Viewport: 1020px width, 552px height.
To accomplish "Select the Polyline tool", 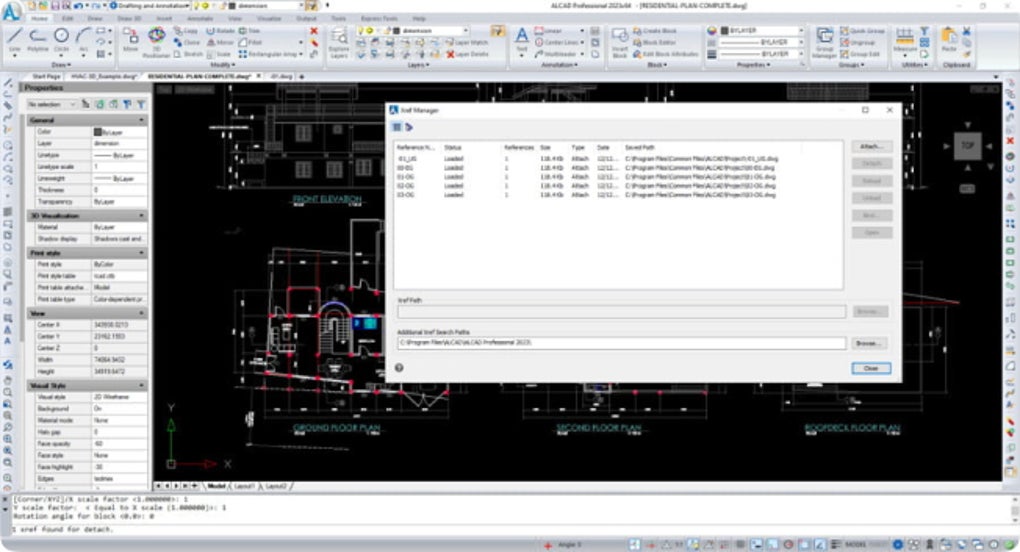I will pos(38,40).
